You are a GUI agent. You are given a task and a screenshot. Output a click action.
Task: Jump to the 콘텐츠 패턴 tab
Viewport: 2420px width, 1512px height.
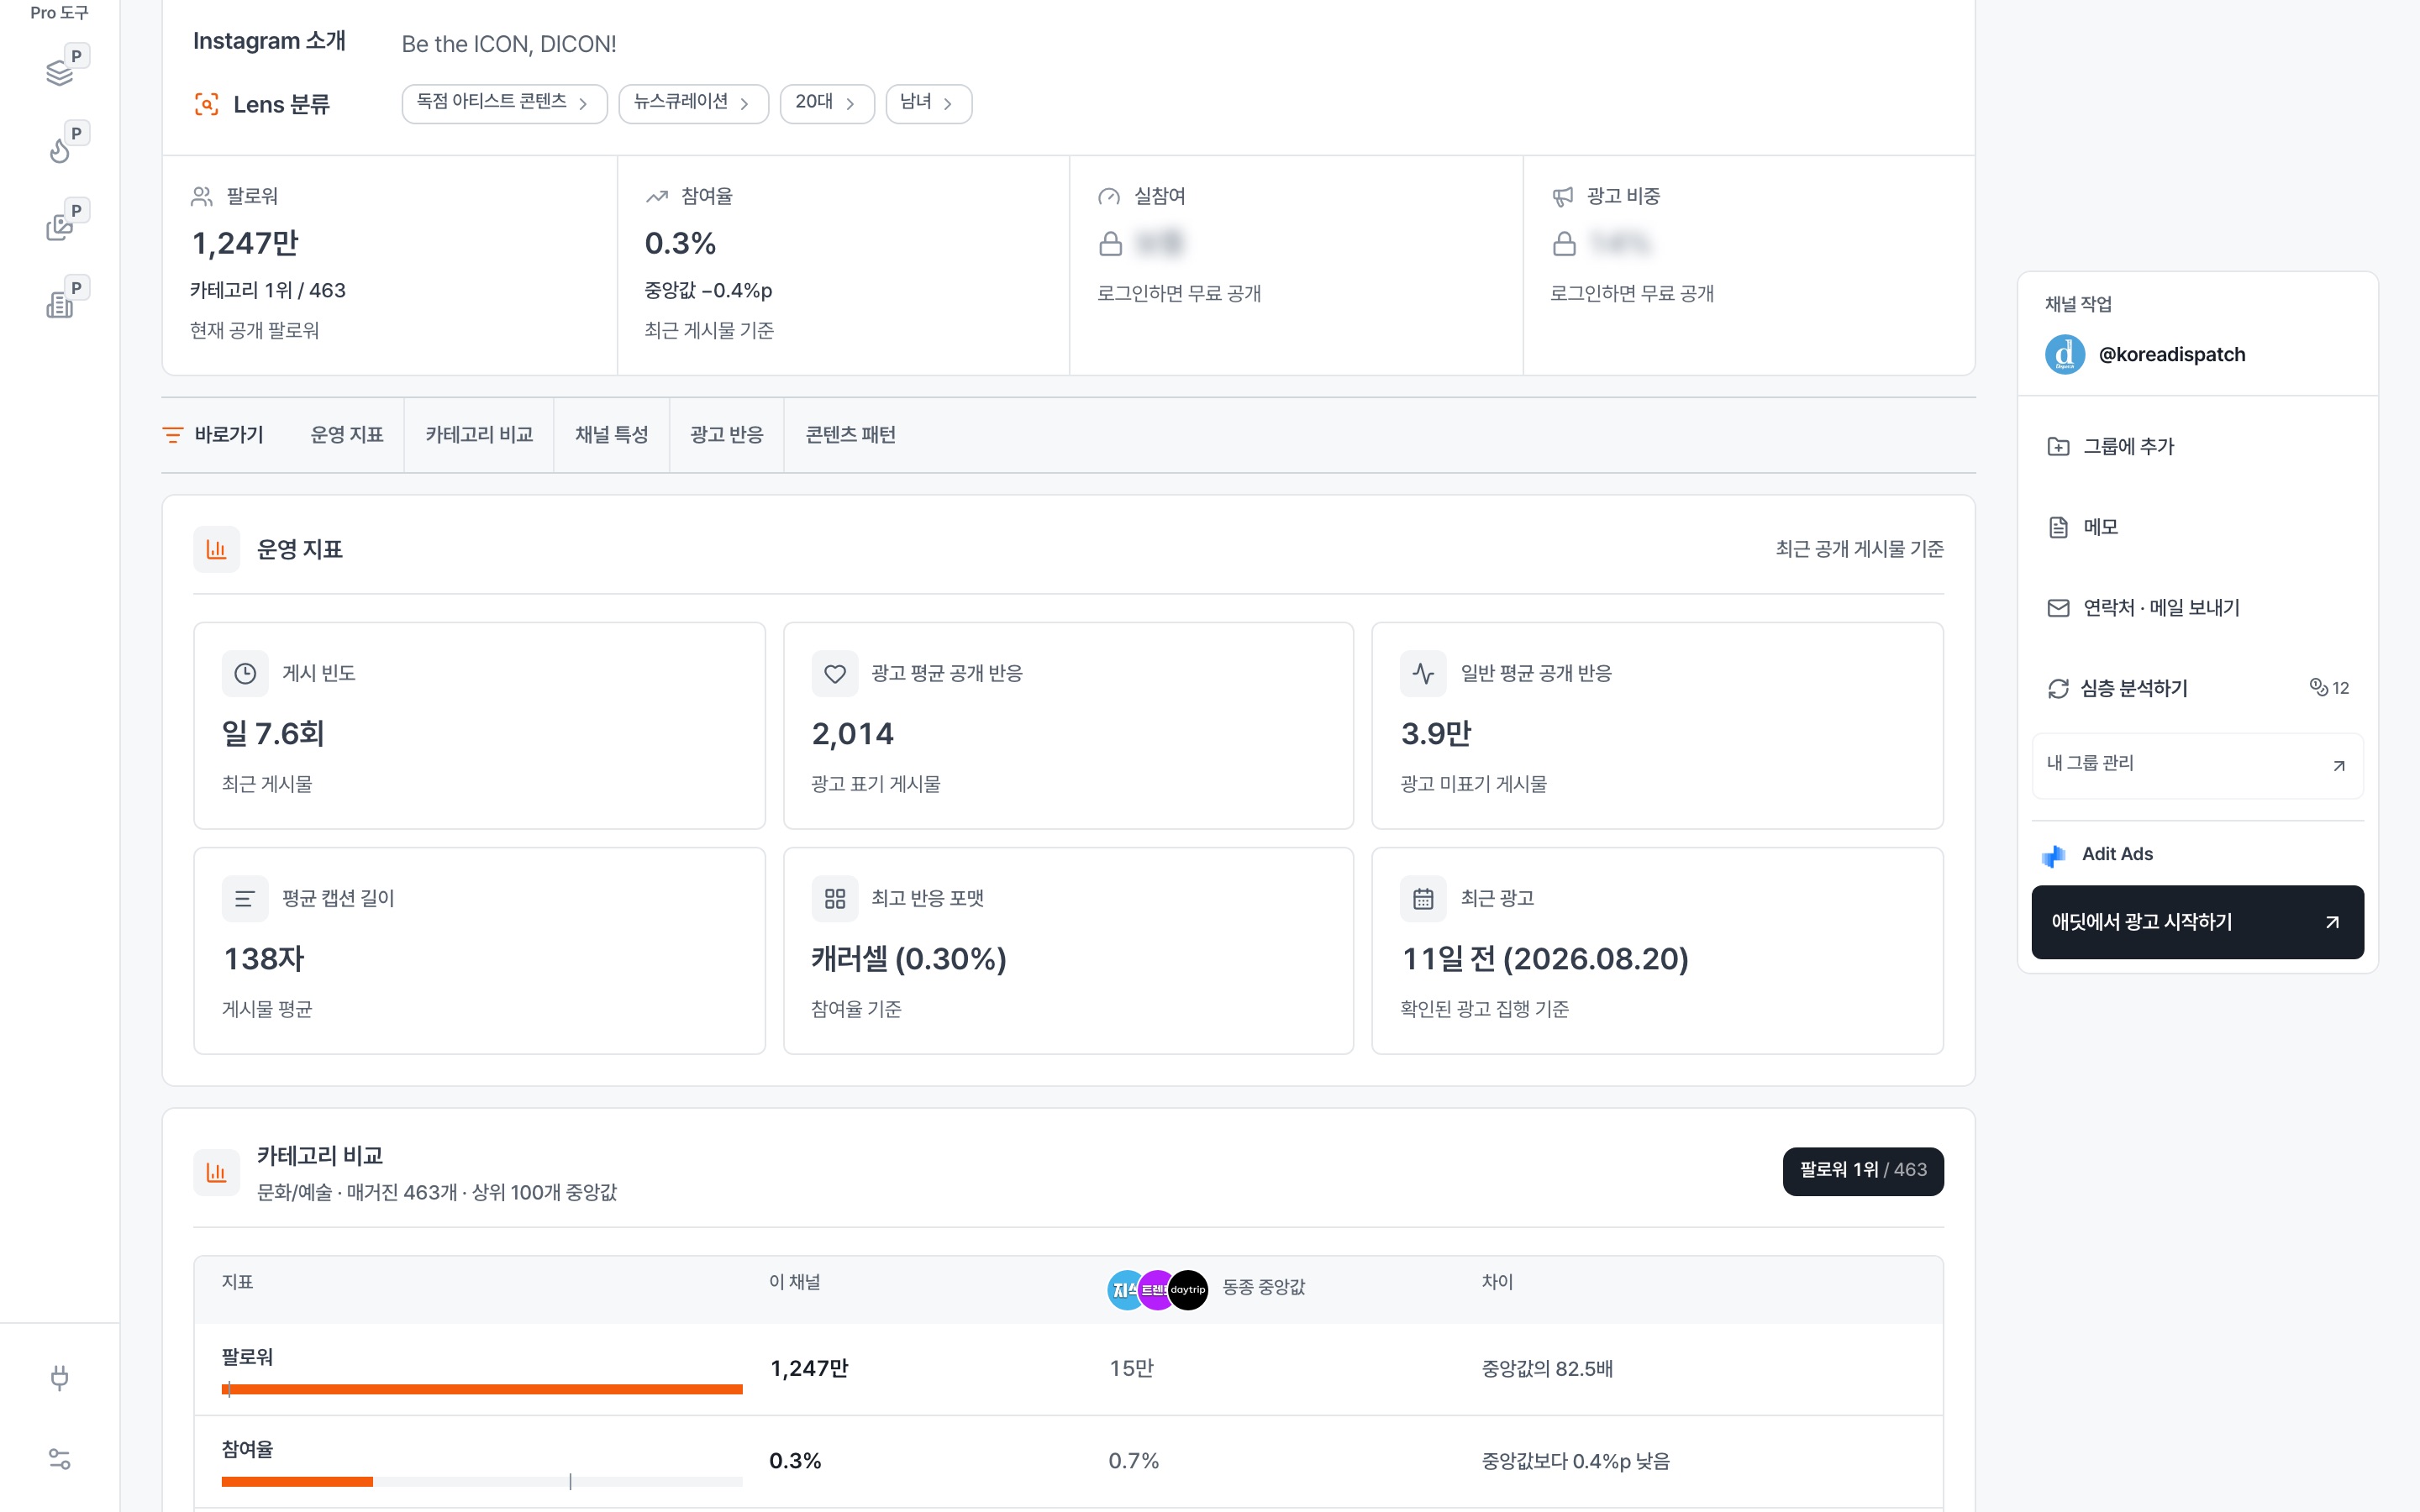(851, 435)
